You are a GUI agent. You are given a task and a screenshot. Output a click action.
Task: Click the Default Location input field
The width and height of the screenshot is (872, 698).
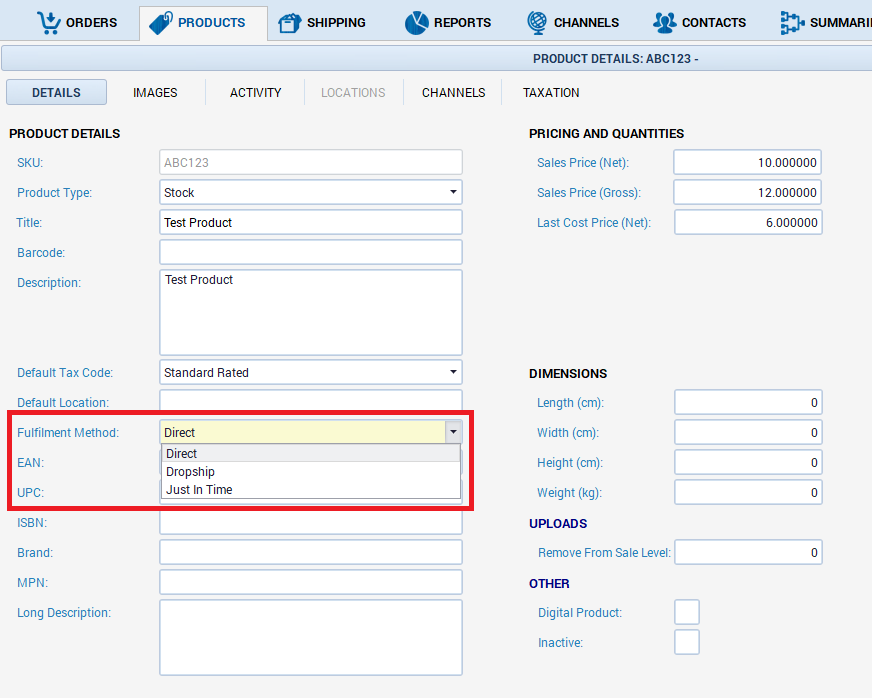311,400
